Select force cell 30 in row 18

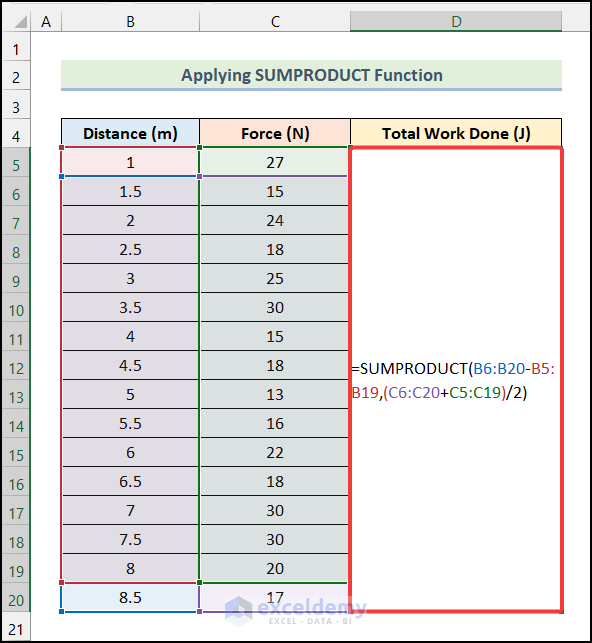[x=275, y=539]
